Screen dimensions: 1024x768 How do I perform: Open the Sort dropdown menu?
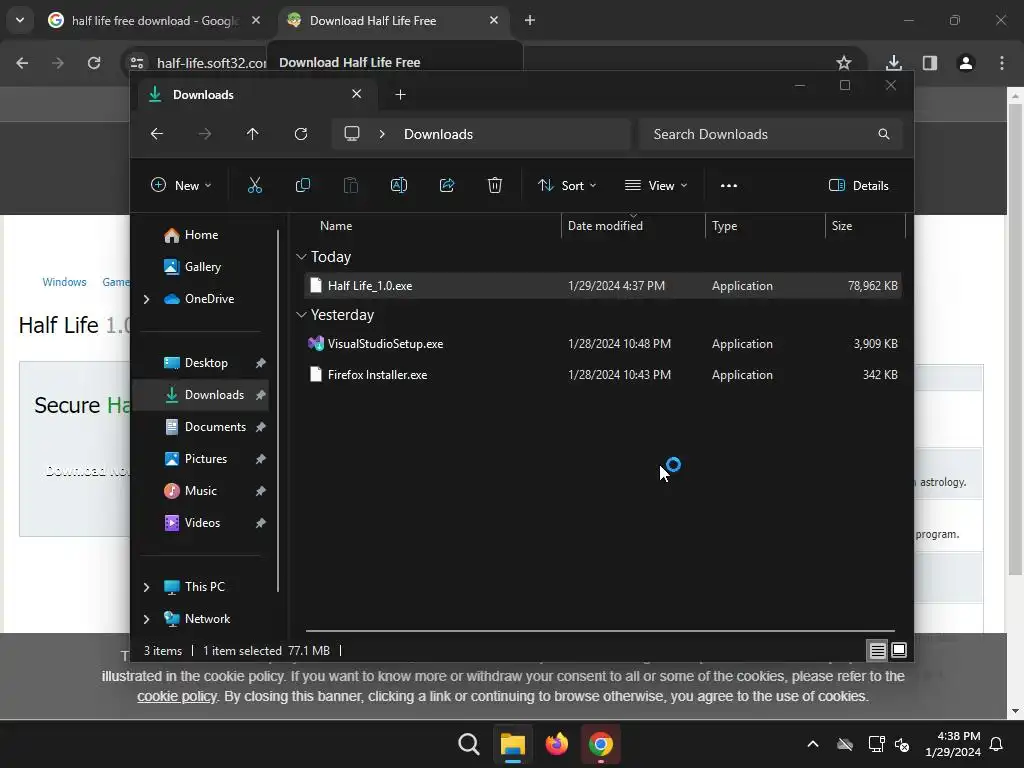(x=567, y=185)
